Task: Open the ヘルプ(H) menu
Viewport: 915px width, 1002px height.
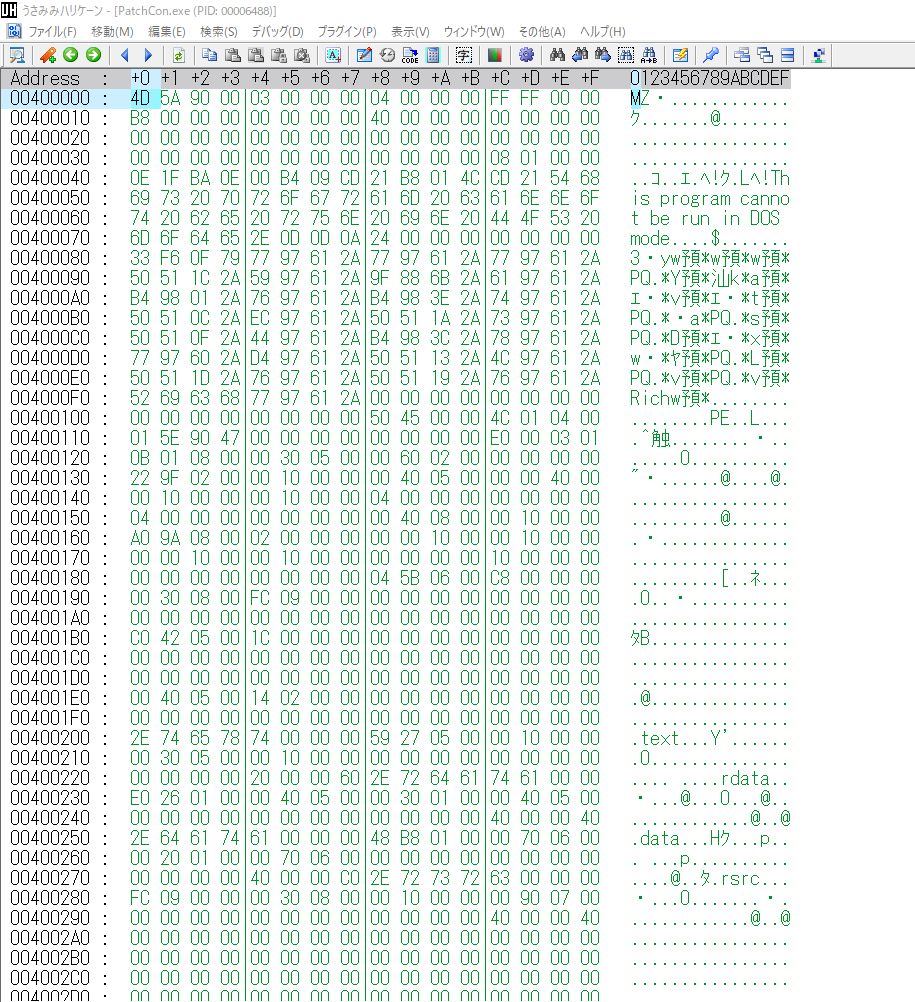Action: pyautogui.click(x=603, y=31)
